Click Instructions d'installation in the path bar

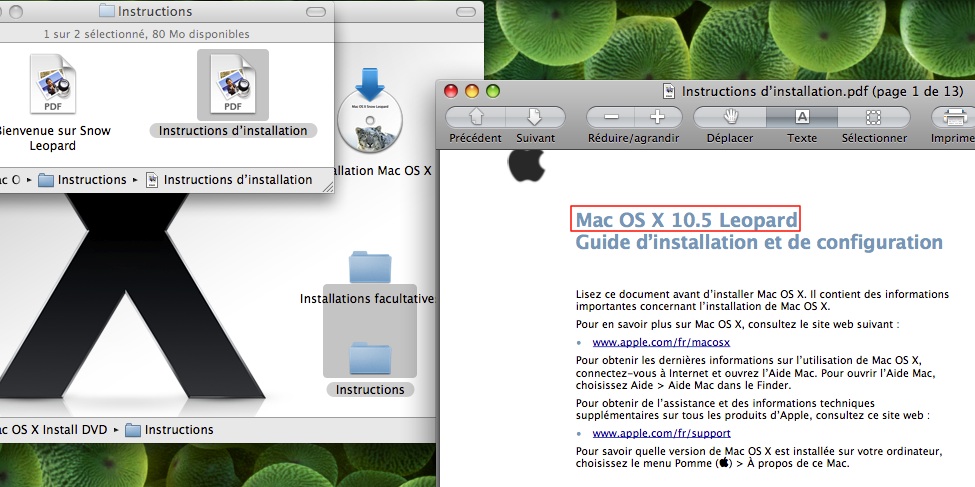[x=229, y=180]
